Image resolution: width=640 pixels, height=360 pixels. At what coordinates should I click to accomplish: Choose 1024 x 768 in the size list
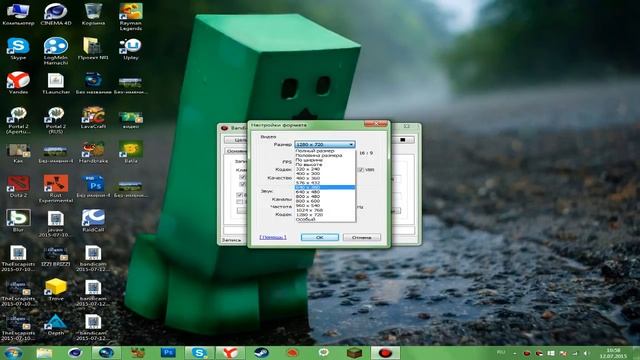tap(325, 210)
